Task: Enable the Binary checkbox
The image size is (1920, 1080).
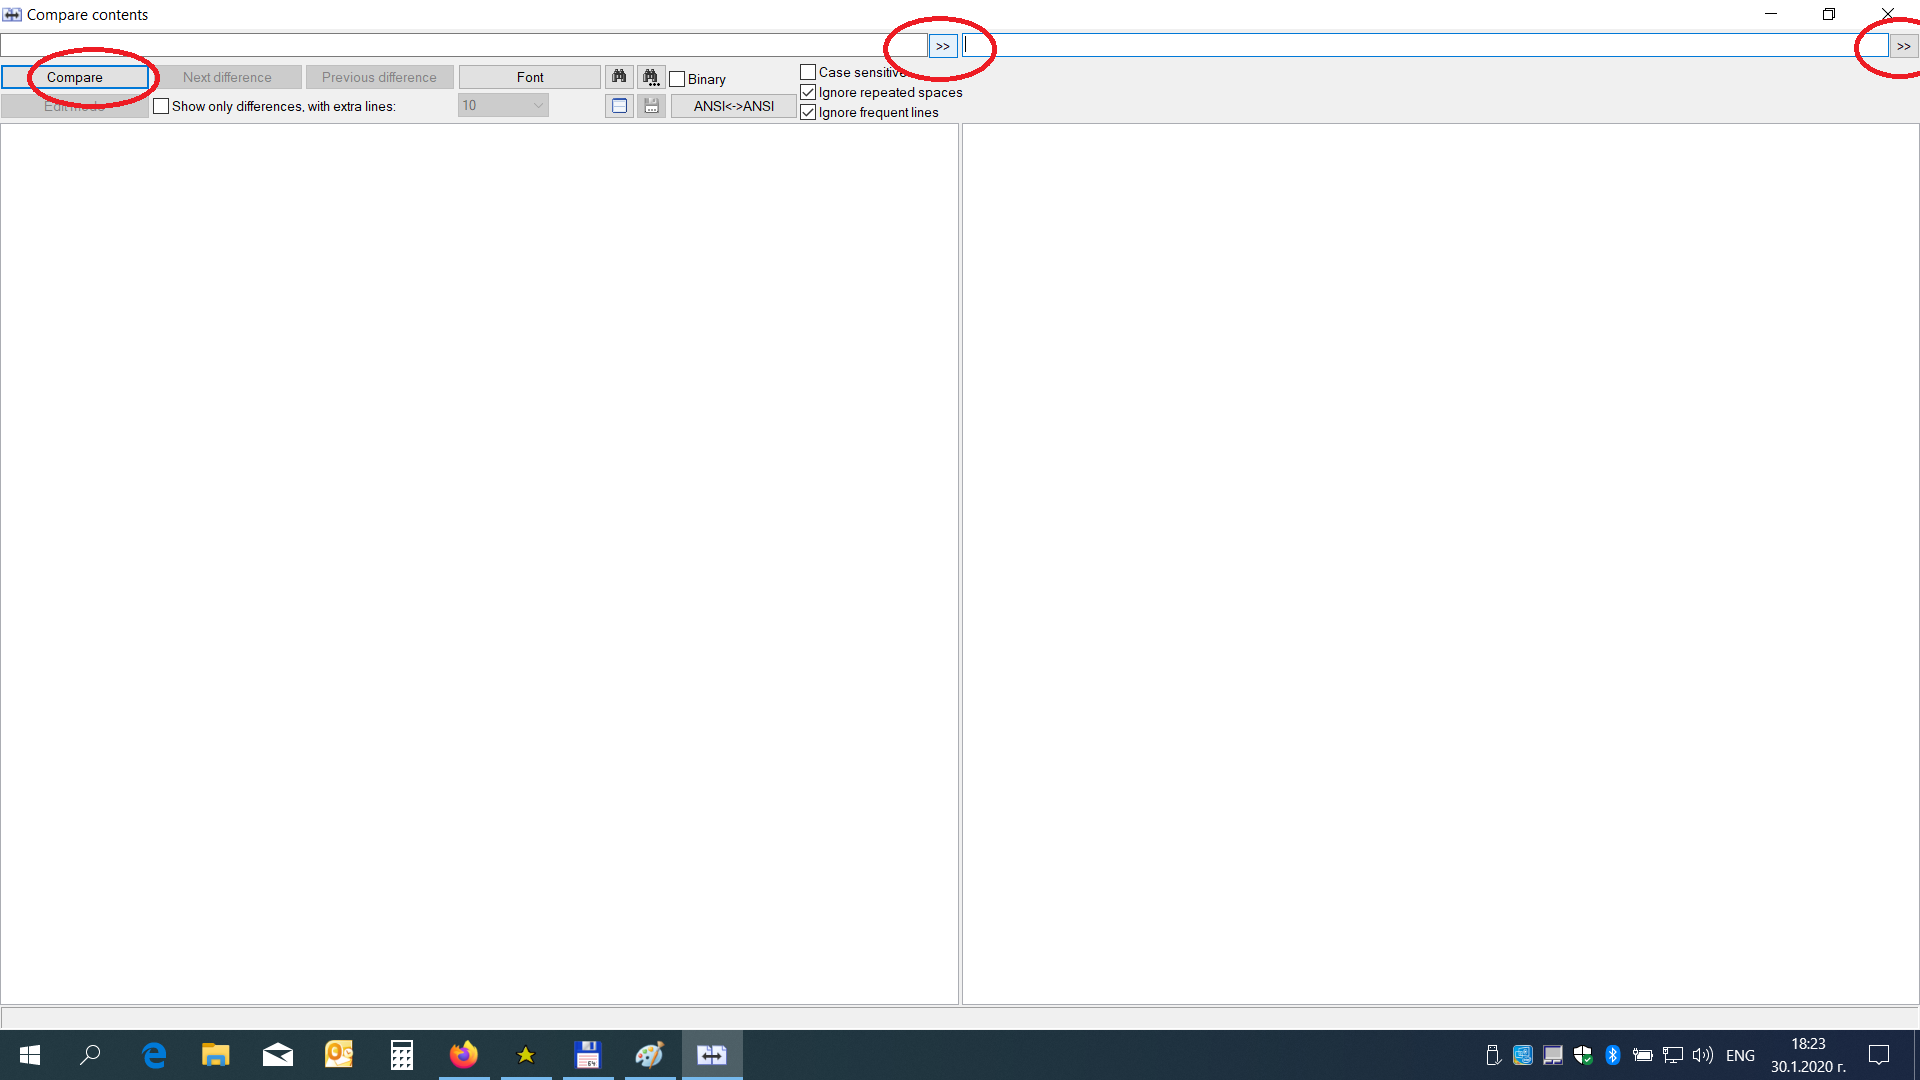Action: coord(678,79)
